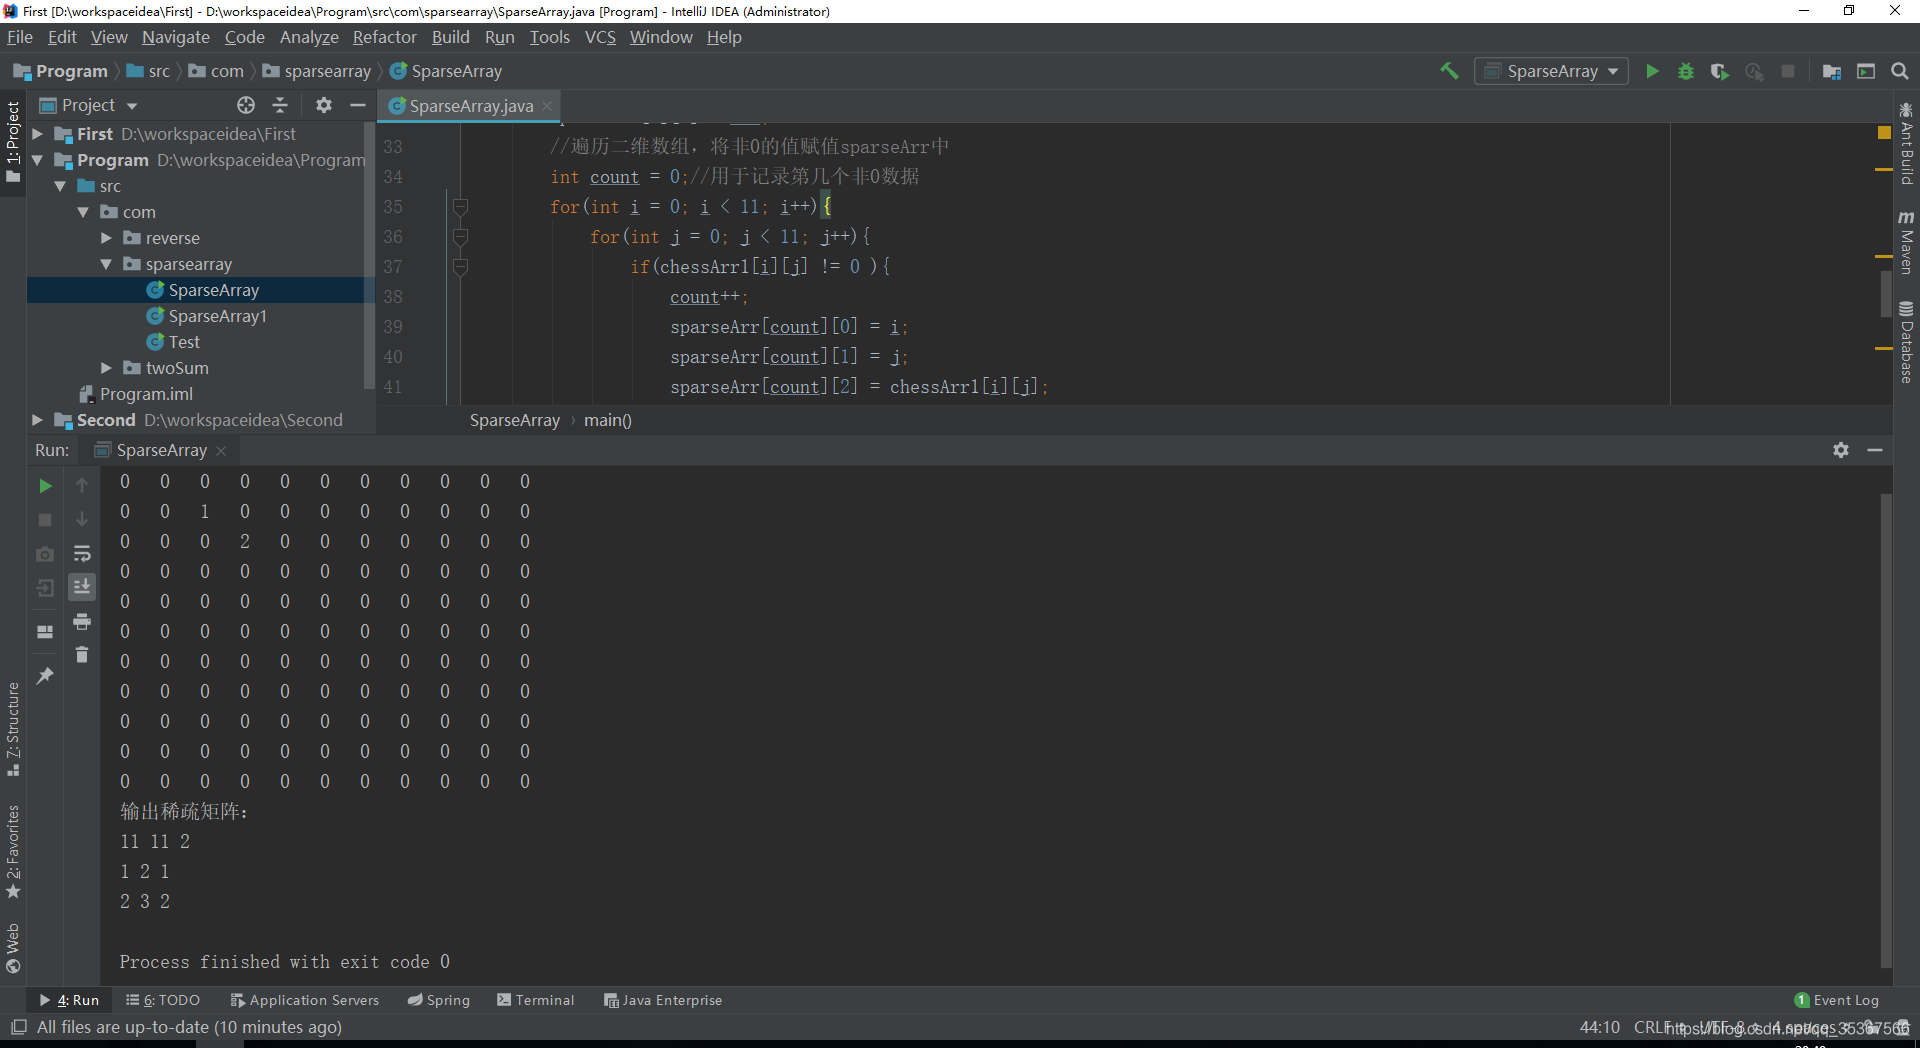Collapse all nodes in Project panel
This screenshot has height=1048, width=1920.
[x=280, y=105]
